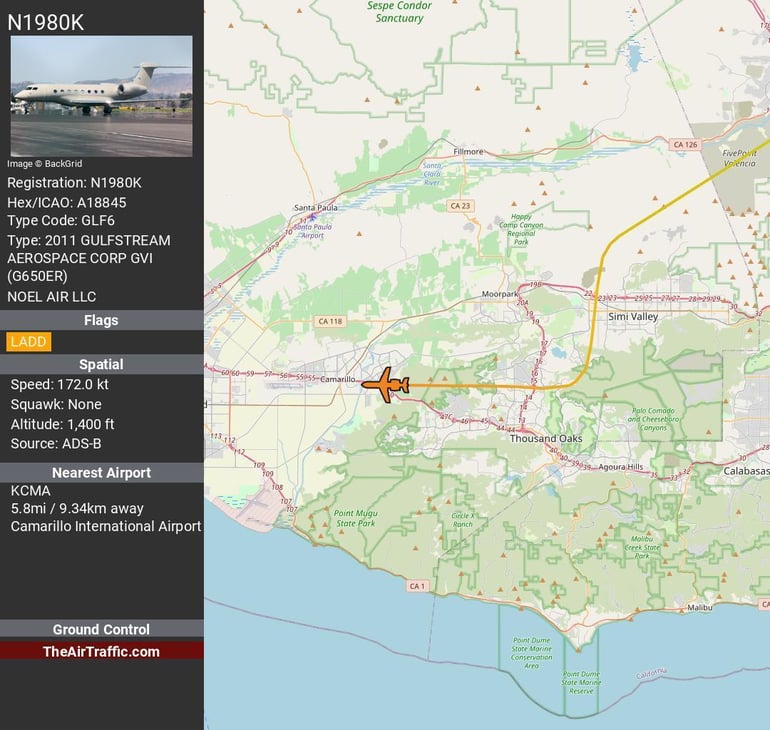Select the Simi Valley map label

point(632,317)
